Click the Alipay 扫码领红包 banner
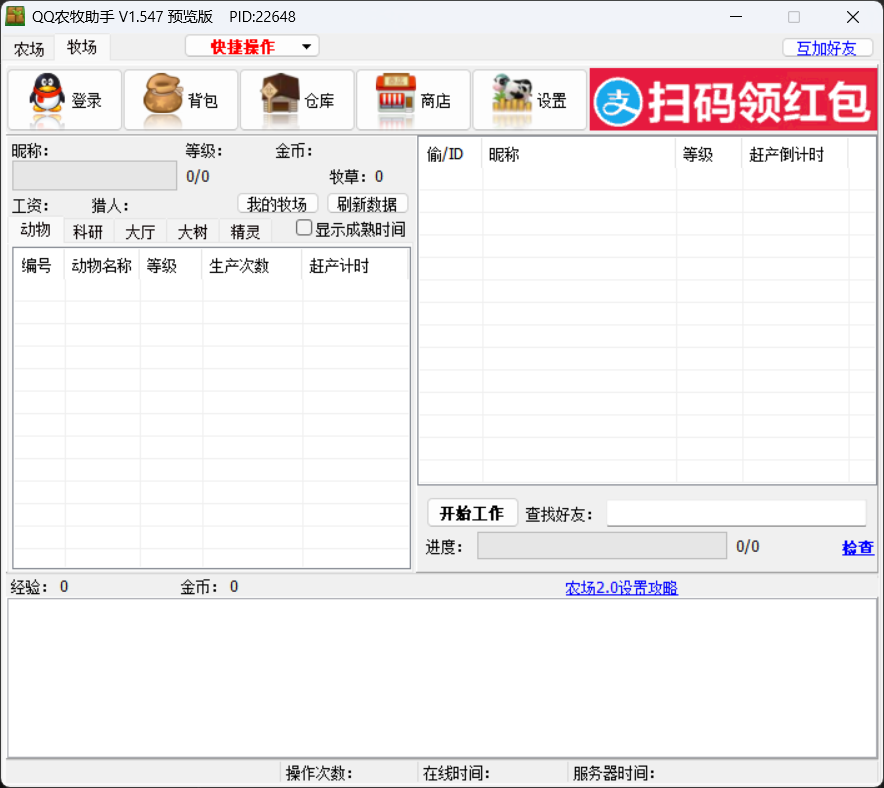This screenshot has width=884, height=788. tap(733, 99)
